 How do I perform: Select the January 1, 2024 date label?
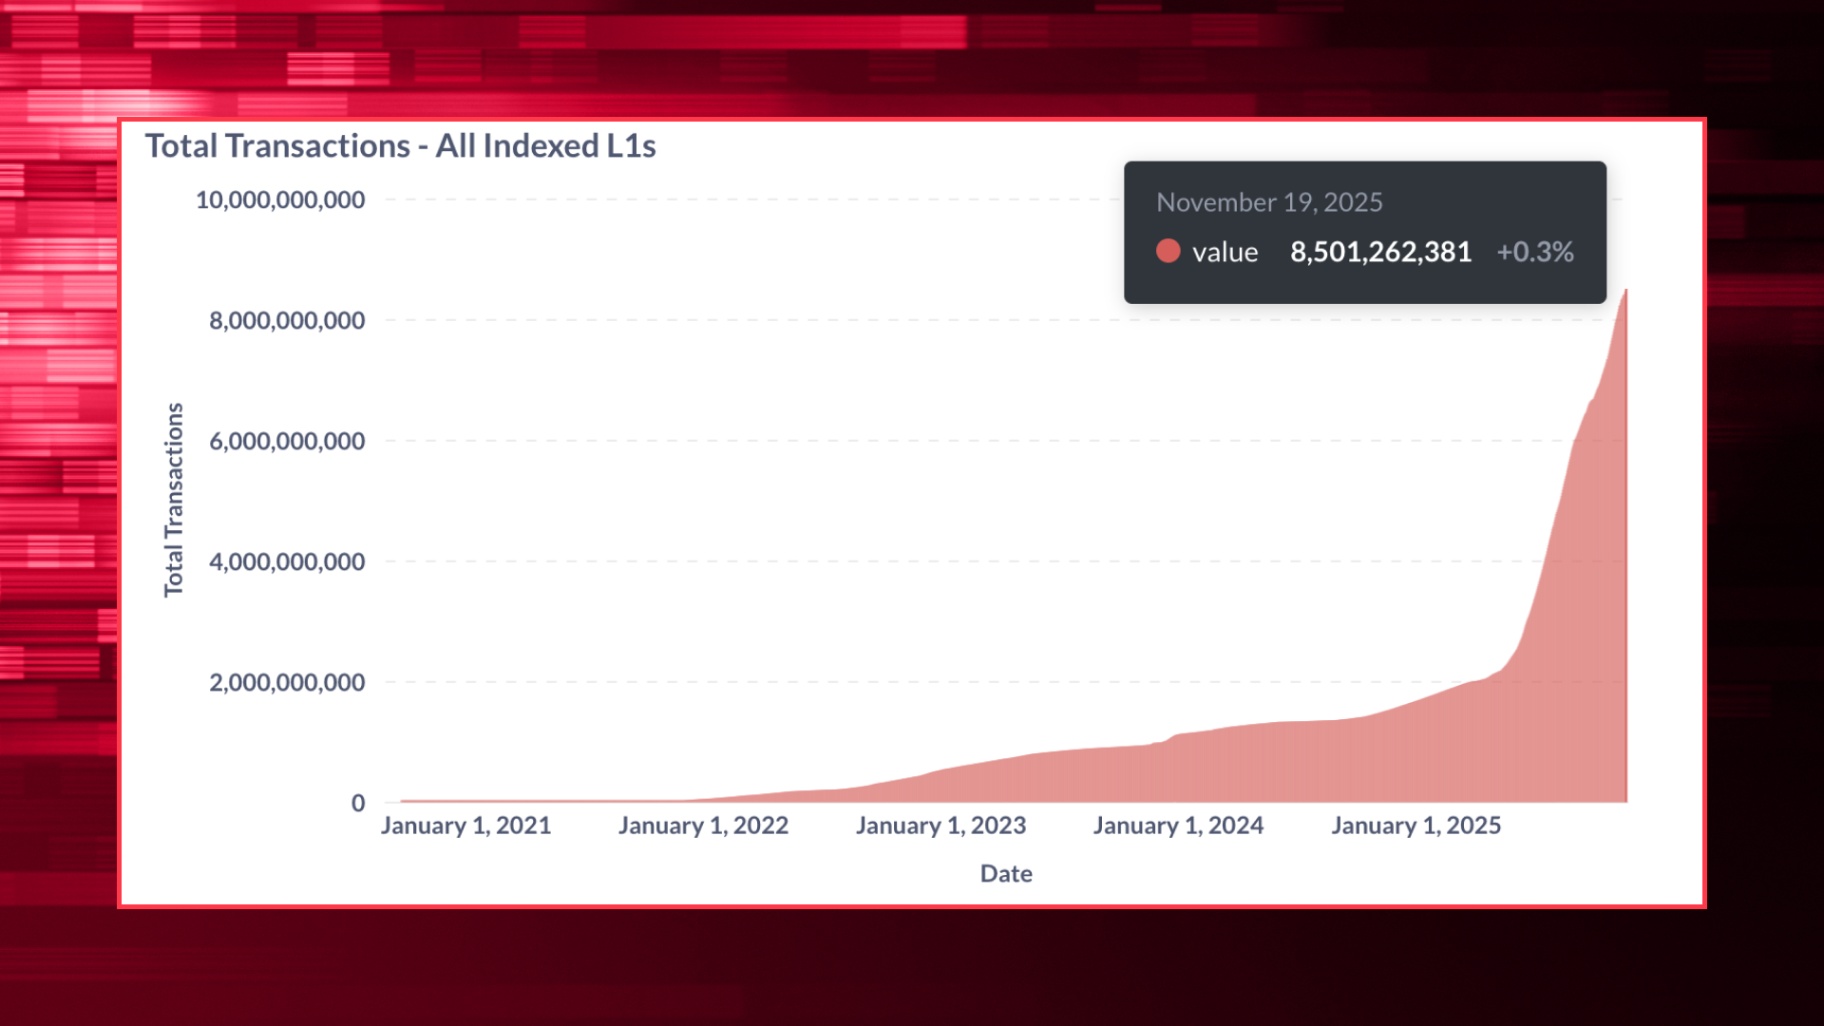click(1178, 826)
